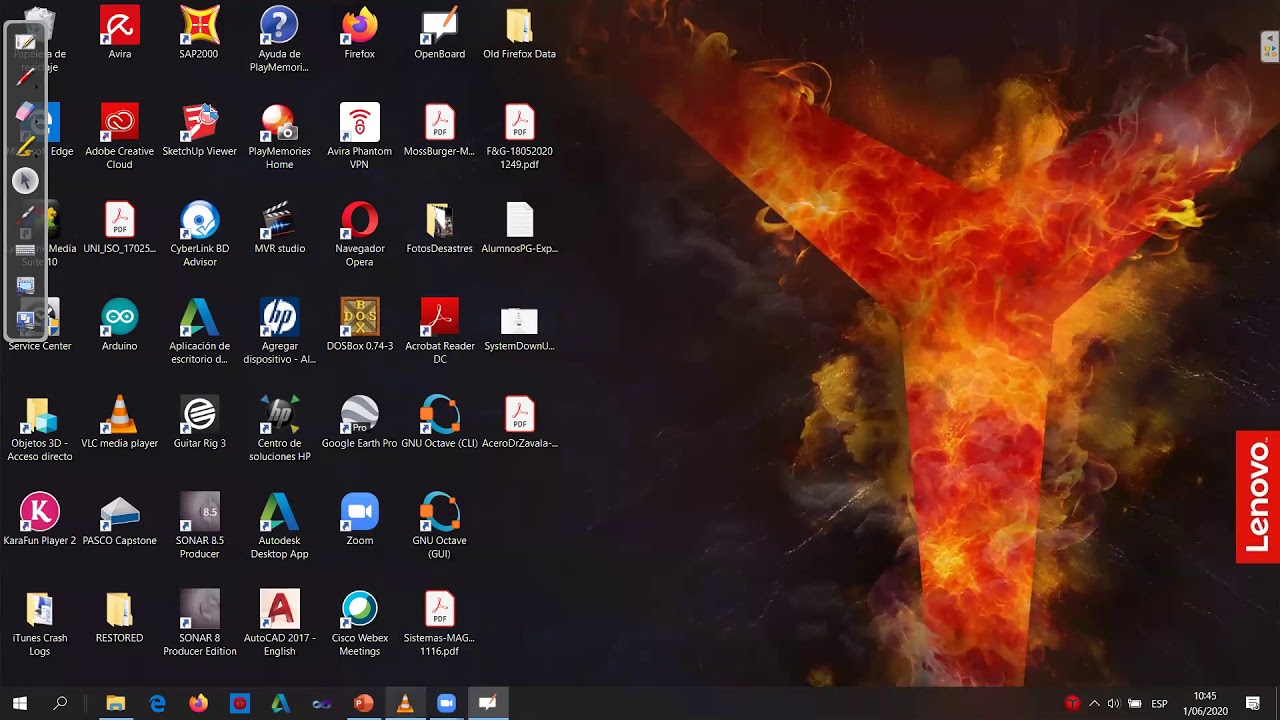Select the pen tool in the floating toolbar
The width and height of the screenshot is (1280, 720).
(x=26, y=76)
